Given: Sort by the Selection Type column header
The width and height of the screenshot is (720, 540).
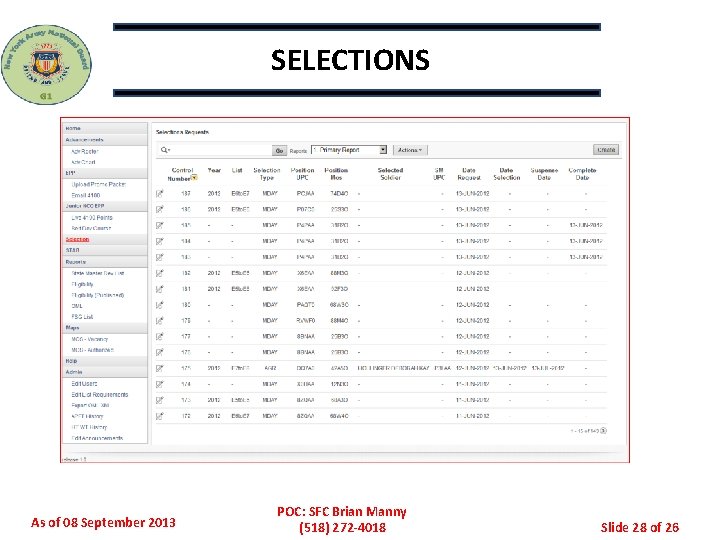Looking at the screenshot, I should pyautogui.click(x=267, y=174).
